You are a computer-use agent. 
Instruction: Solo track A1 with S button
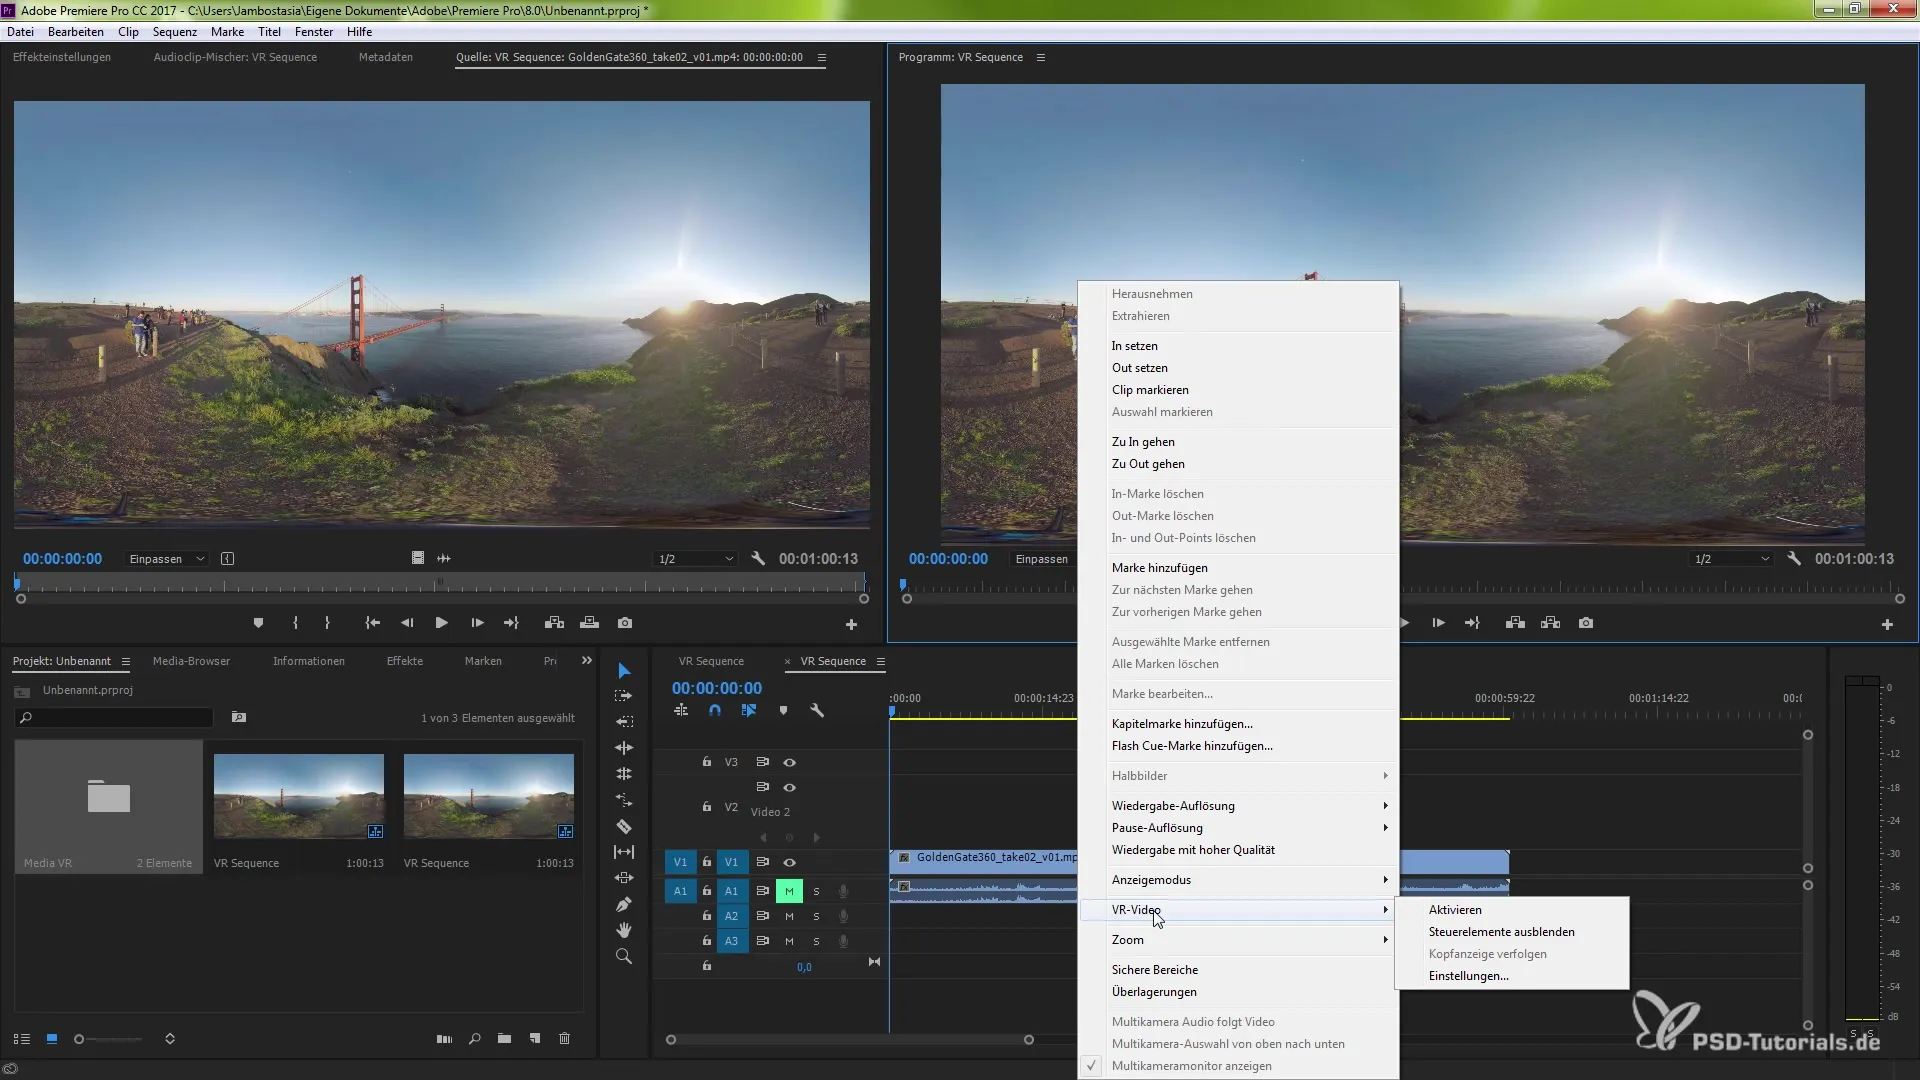(x=816, y=891)
